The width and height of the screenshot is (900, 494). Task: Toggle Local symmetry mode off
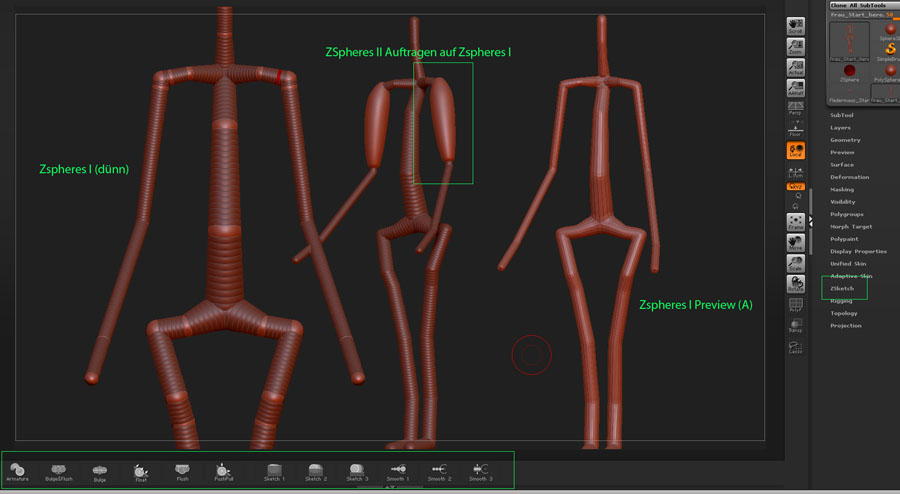point(796,150)
